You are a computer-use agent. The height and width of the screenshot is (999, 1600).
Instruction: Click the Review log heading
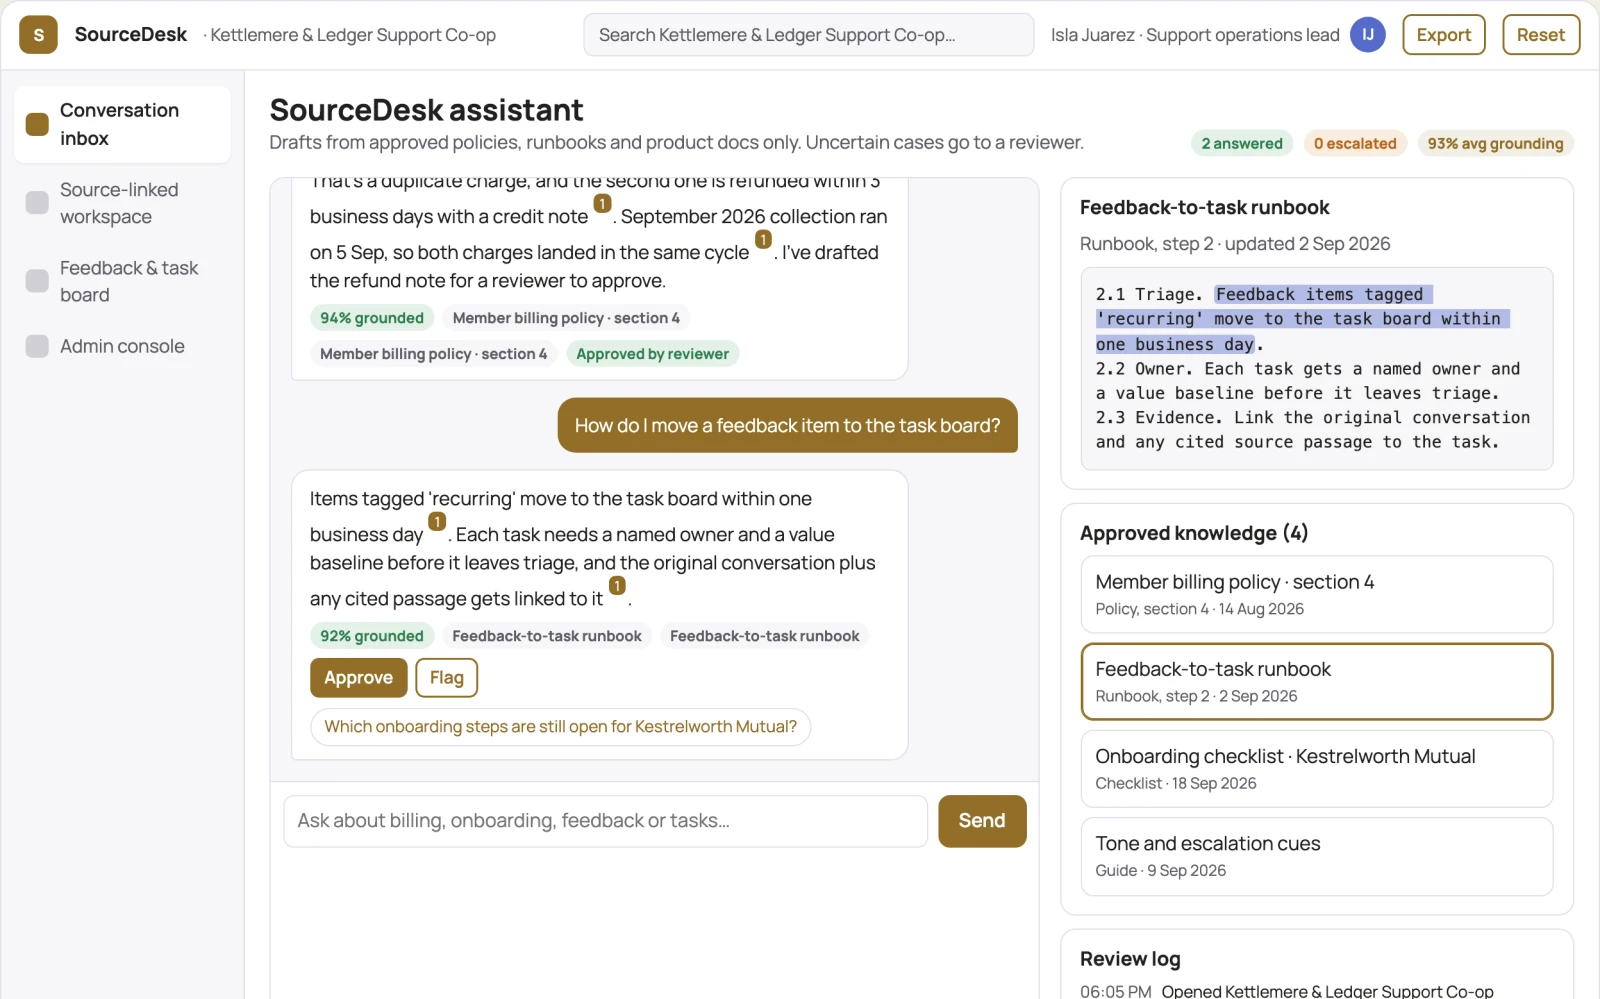tap(1130, 959)
